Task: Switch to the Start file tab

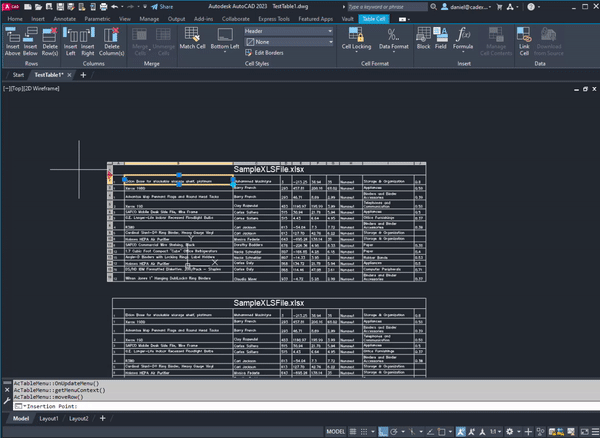Action: click(18, 75)
